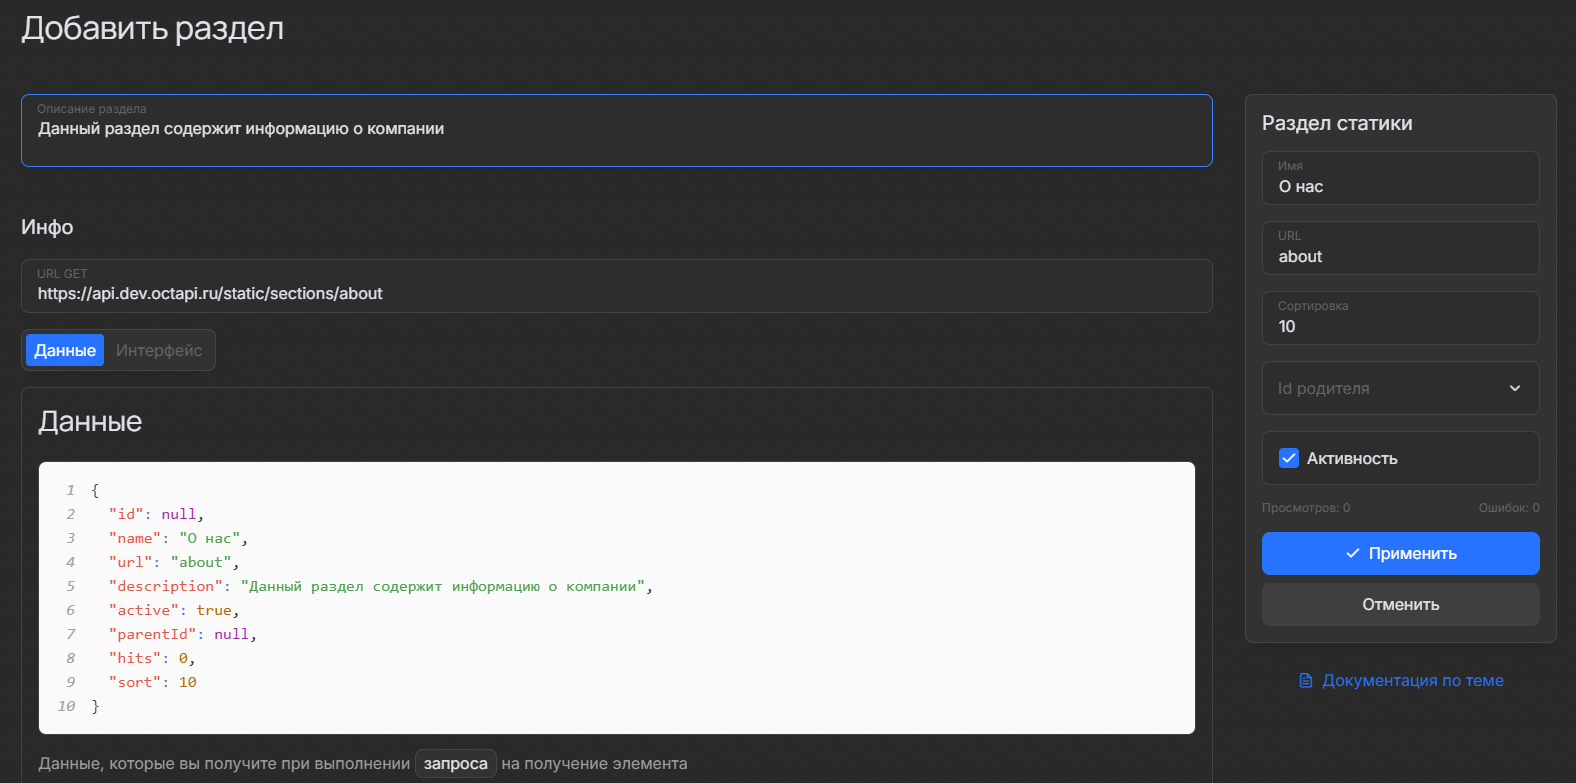
Task: Click the Ошибок counter text
Action: [1508, 508]
